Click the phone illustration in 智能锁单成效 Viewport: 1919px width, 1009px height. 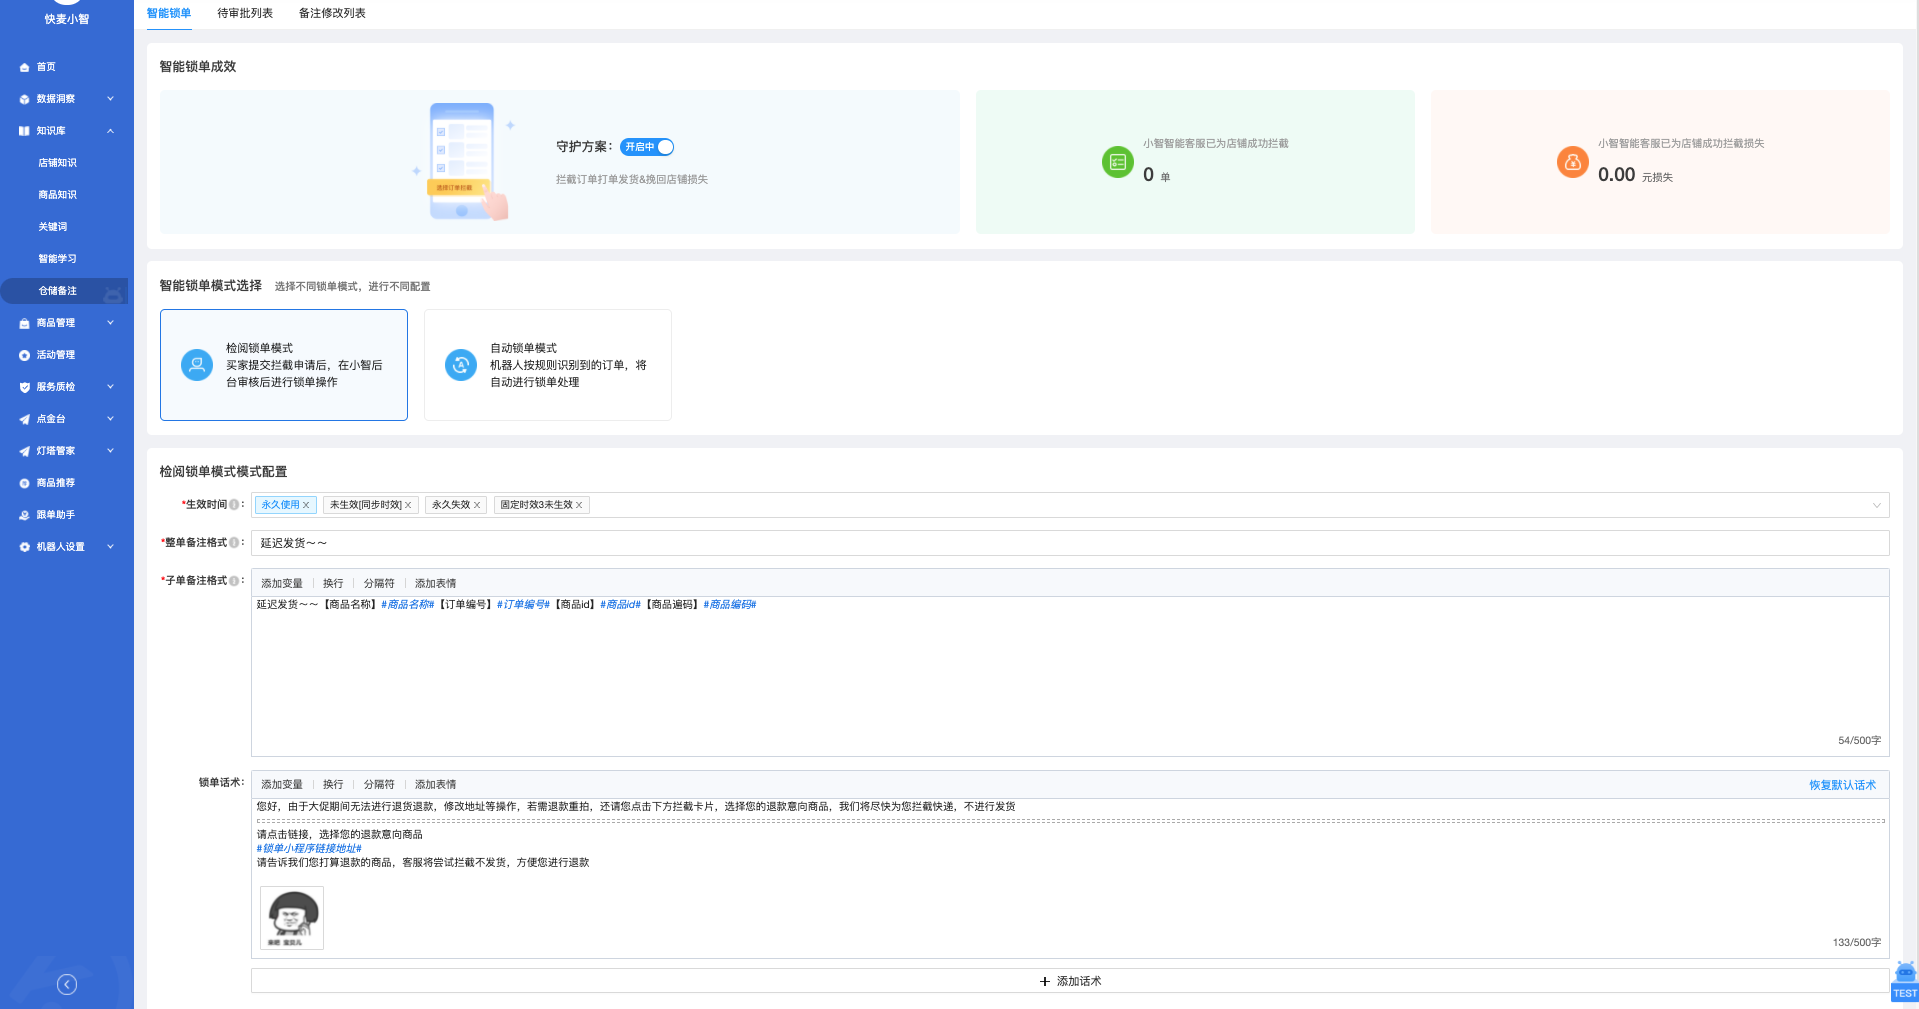coord(462,162)
